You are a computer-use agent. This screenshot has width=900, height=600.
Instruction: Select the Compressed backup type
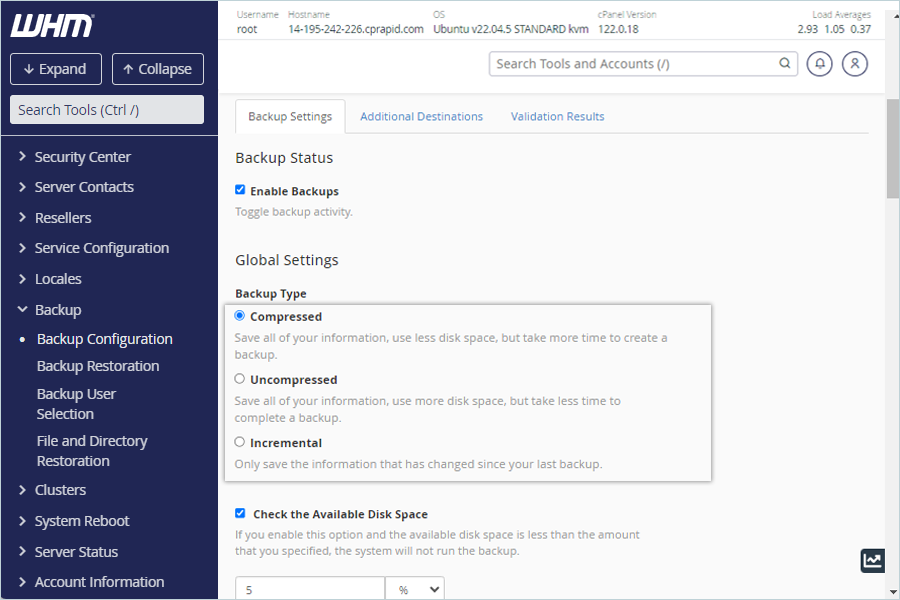pyautogui.click(x=239, y=316)
